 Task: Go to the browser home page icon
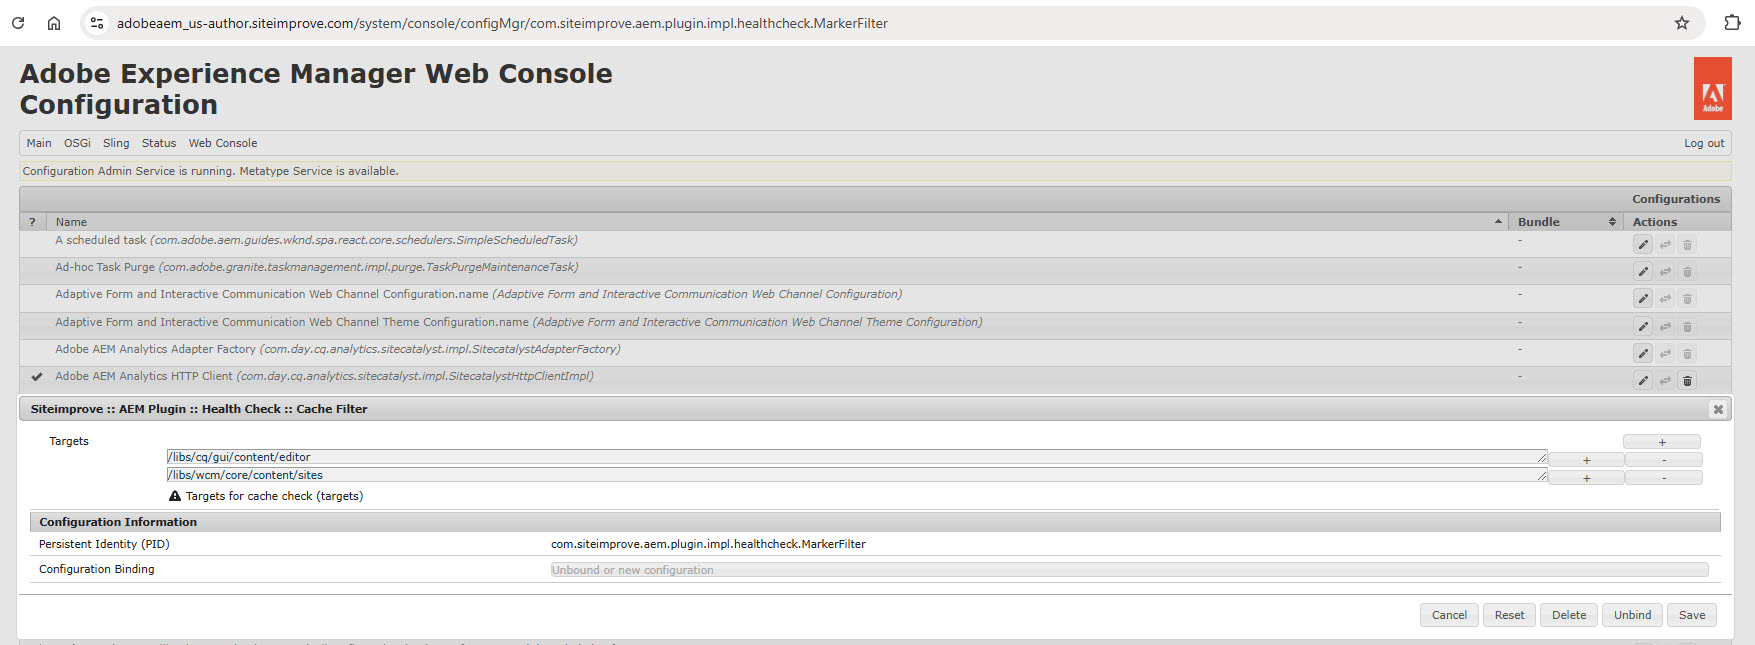click(54, 23)
